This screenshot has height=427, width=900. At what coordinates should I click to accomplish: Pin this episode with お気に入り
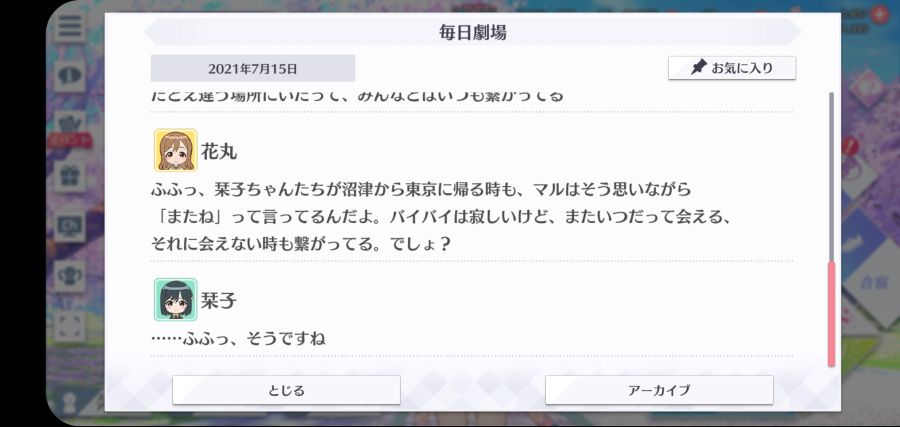click(x=732, y=68)
